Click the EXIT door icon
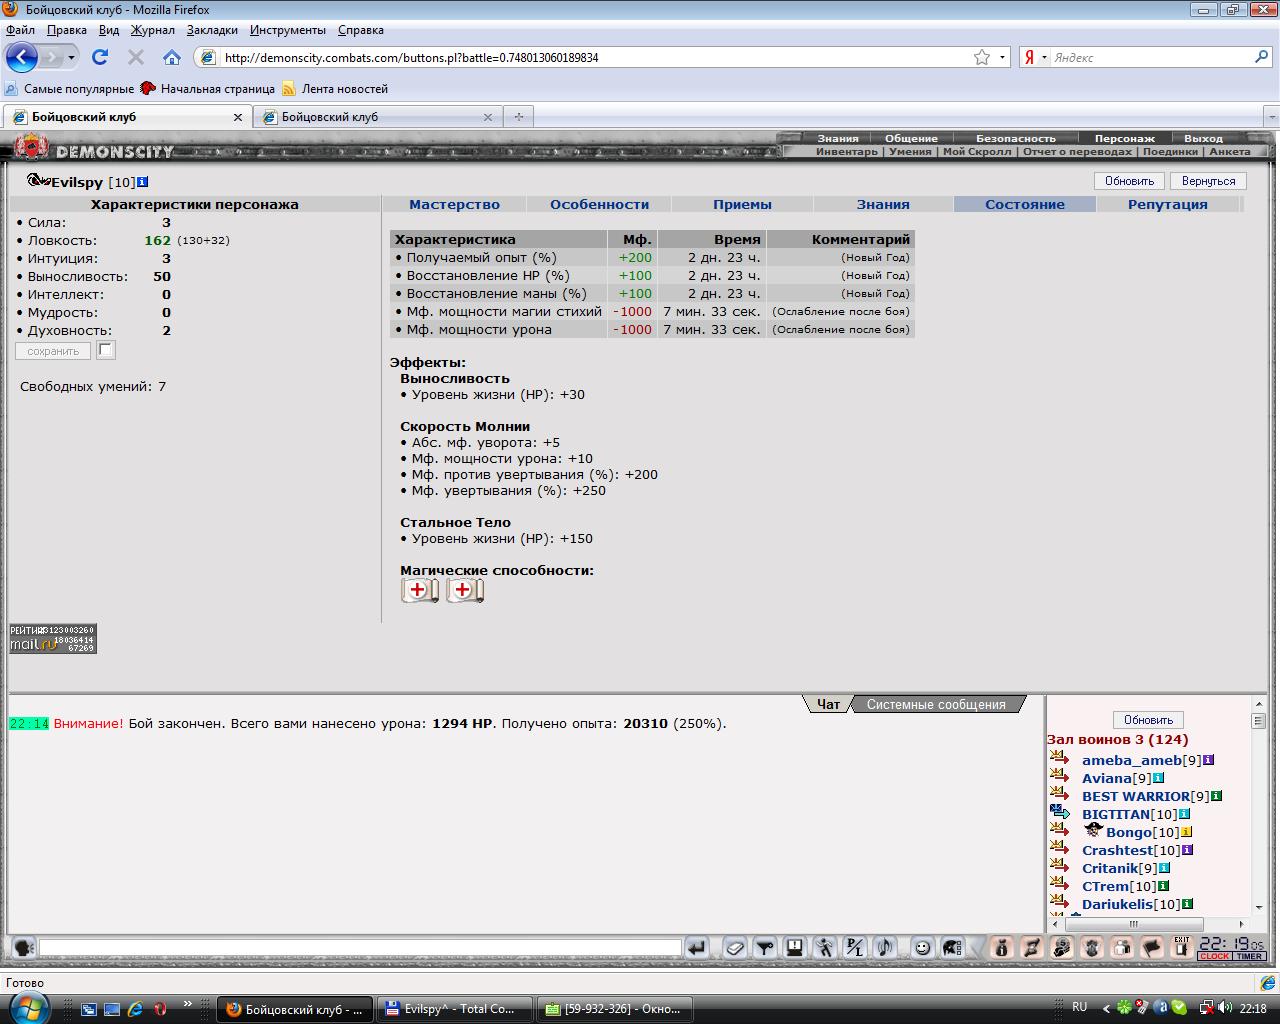Image resolution: width=1280 pixels, height=1024 pixels. [x=1183, y=947]
